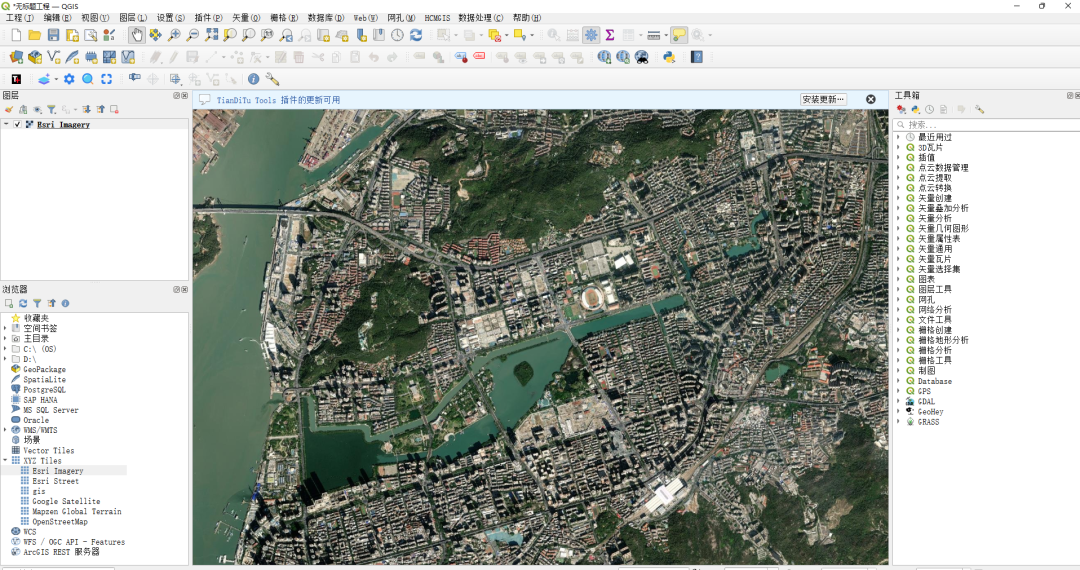Click the 安装更新 install updates button
The width and height of the screenshot is (1080, 570).
point(823,100)
